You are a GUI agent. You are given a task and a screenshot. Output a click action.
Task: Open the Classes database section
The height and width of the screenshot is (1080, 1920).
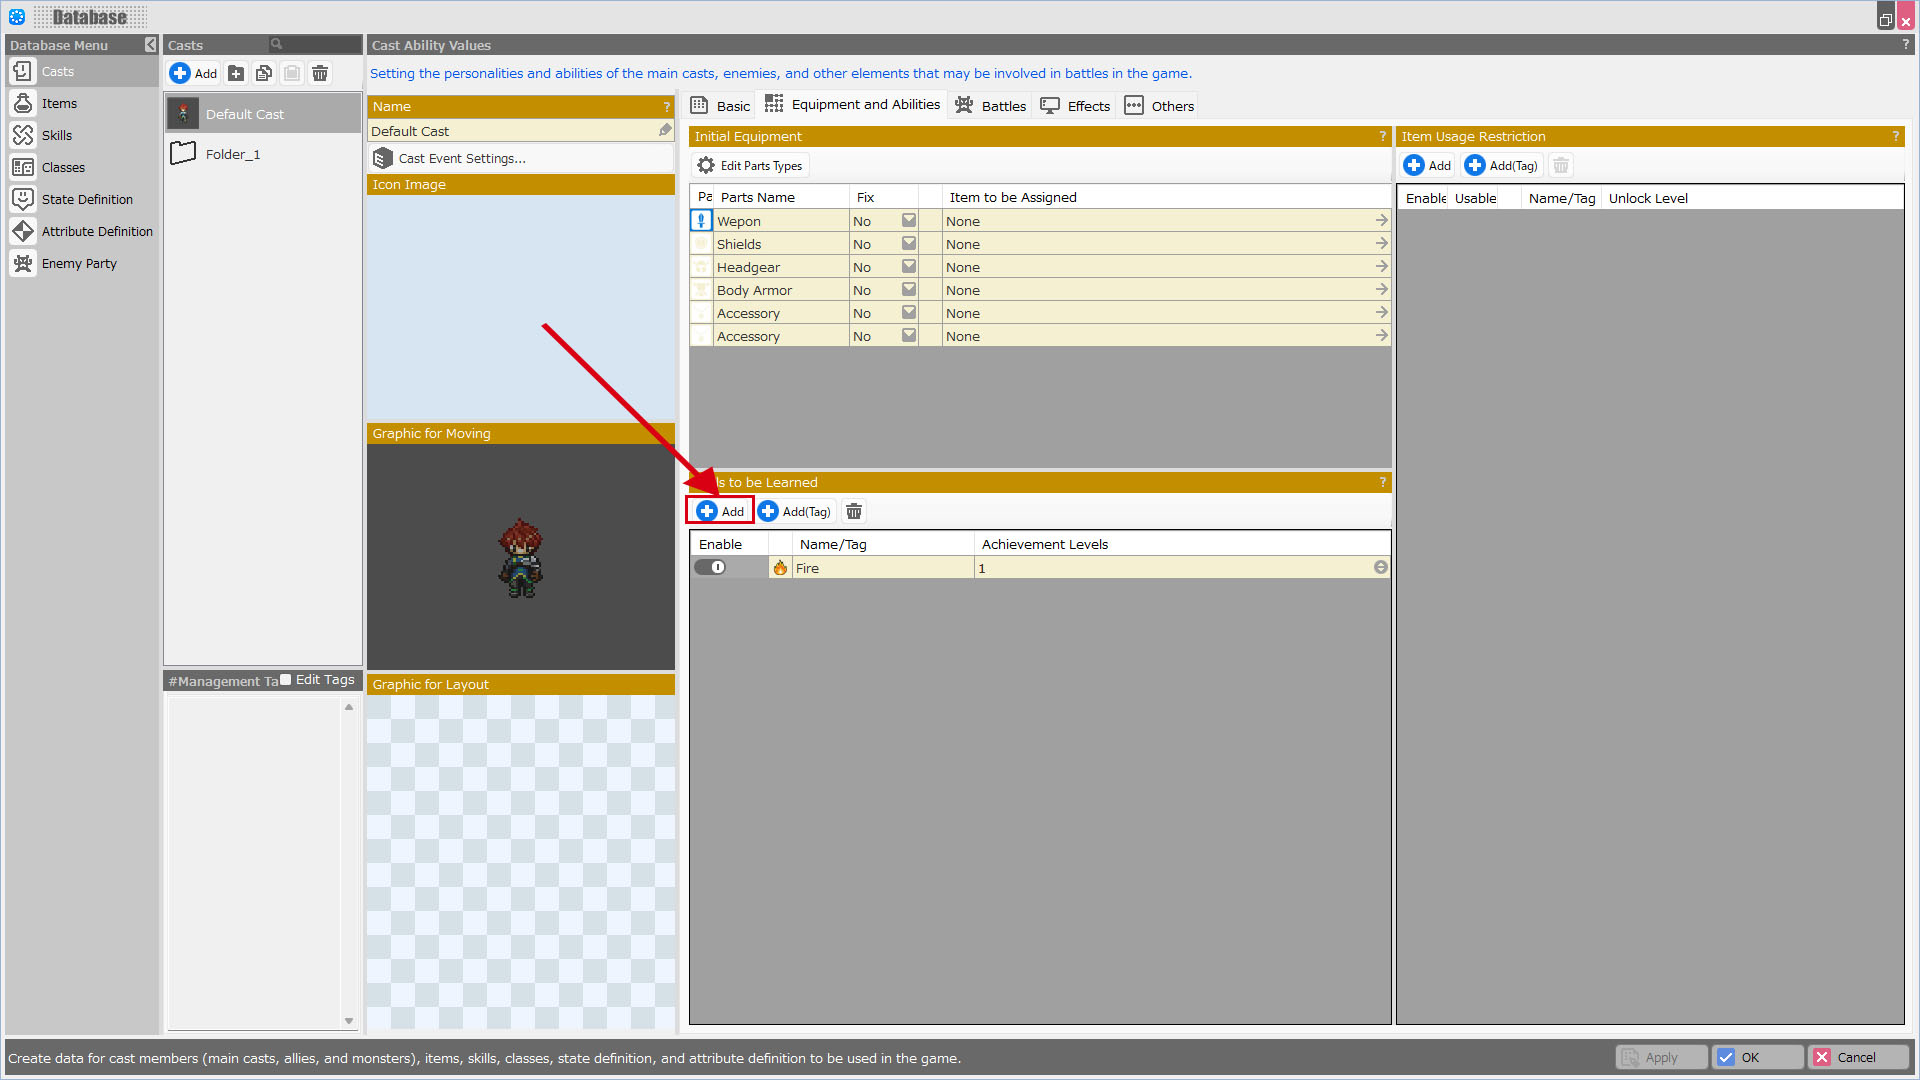tap(82, 167)
